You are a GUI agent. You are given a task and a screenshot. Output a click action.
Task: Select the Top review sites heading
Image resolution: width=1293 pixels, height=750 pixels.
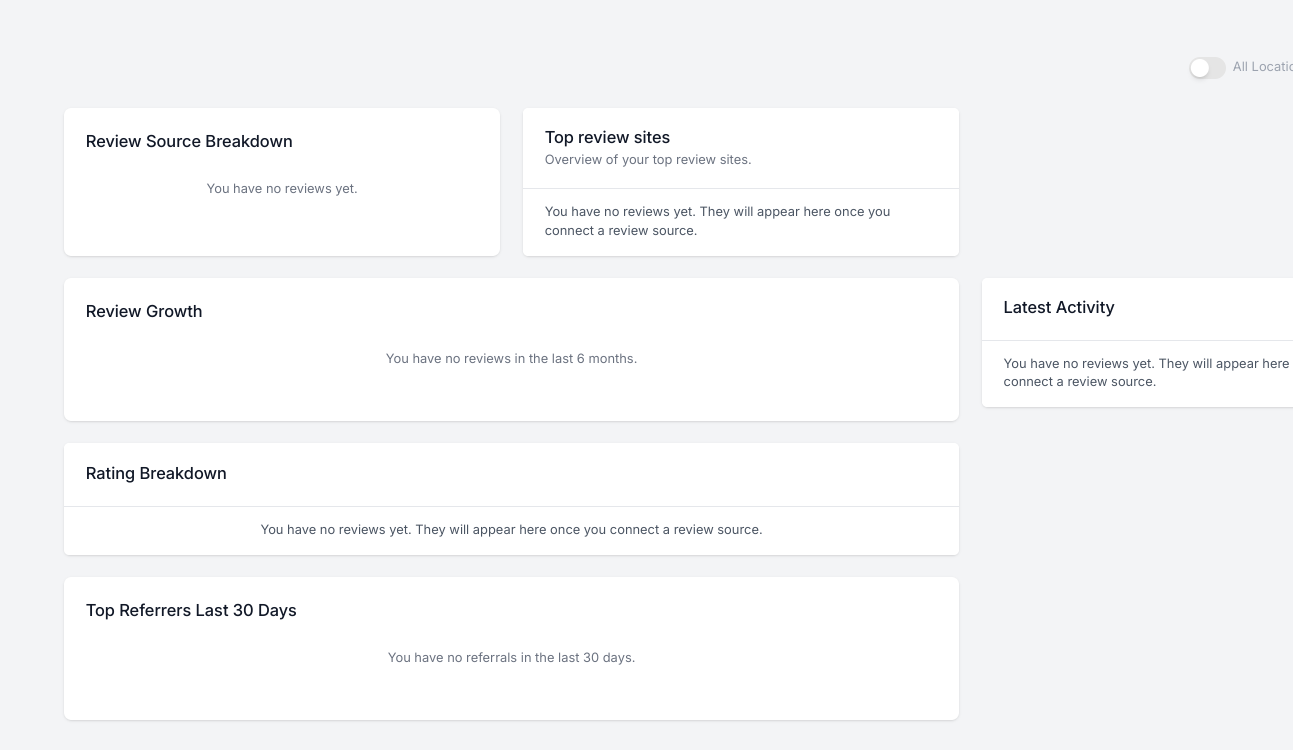pos(607,137)
